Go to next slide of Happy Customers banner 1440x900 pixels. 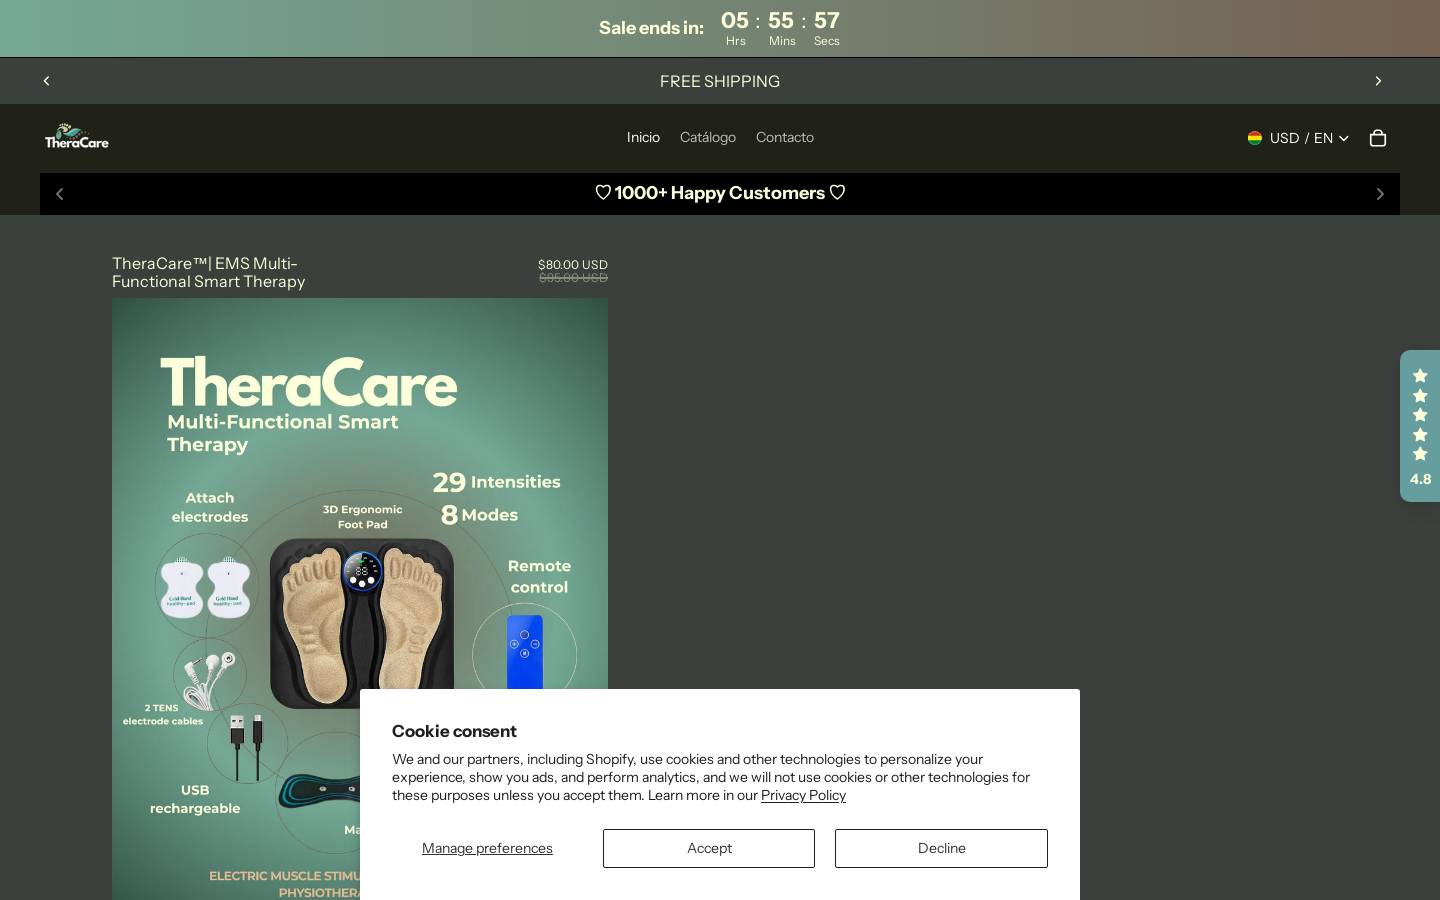[1380, 194]
